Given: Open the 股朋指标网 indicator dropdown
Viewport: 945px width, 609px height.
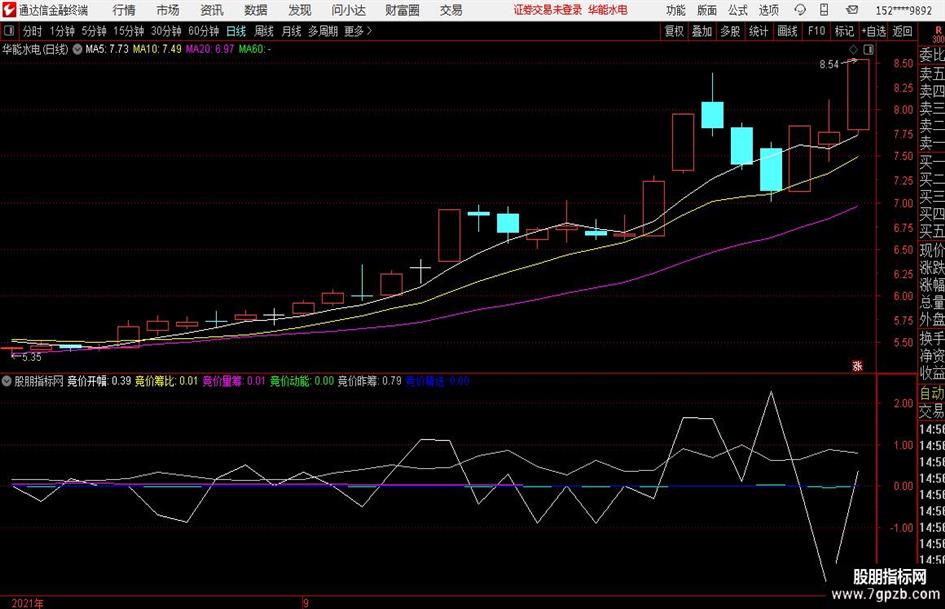Looking at the screenshot, I should tap(7, 381).
